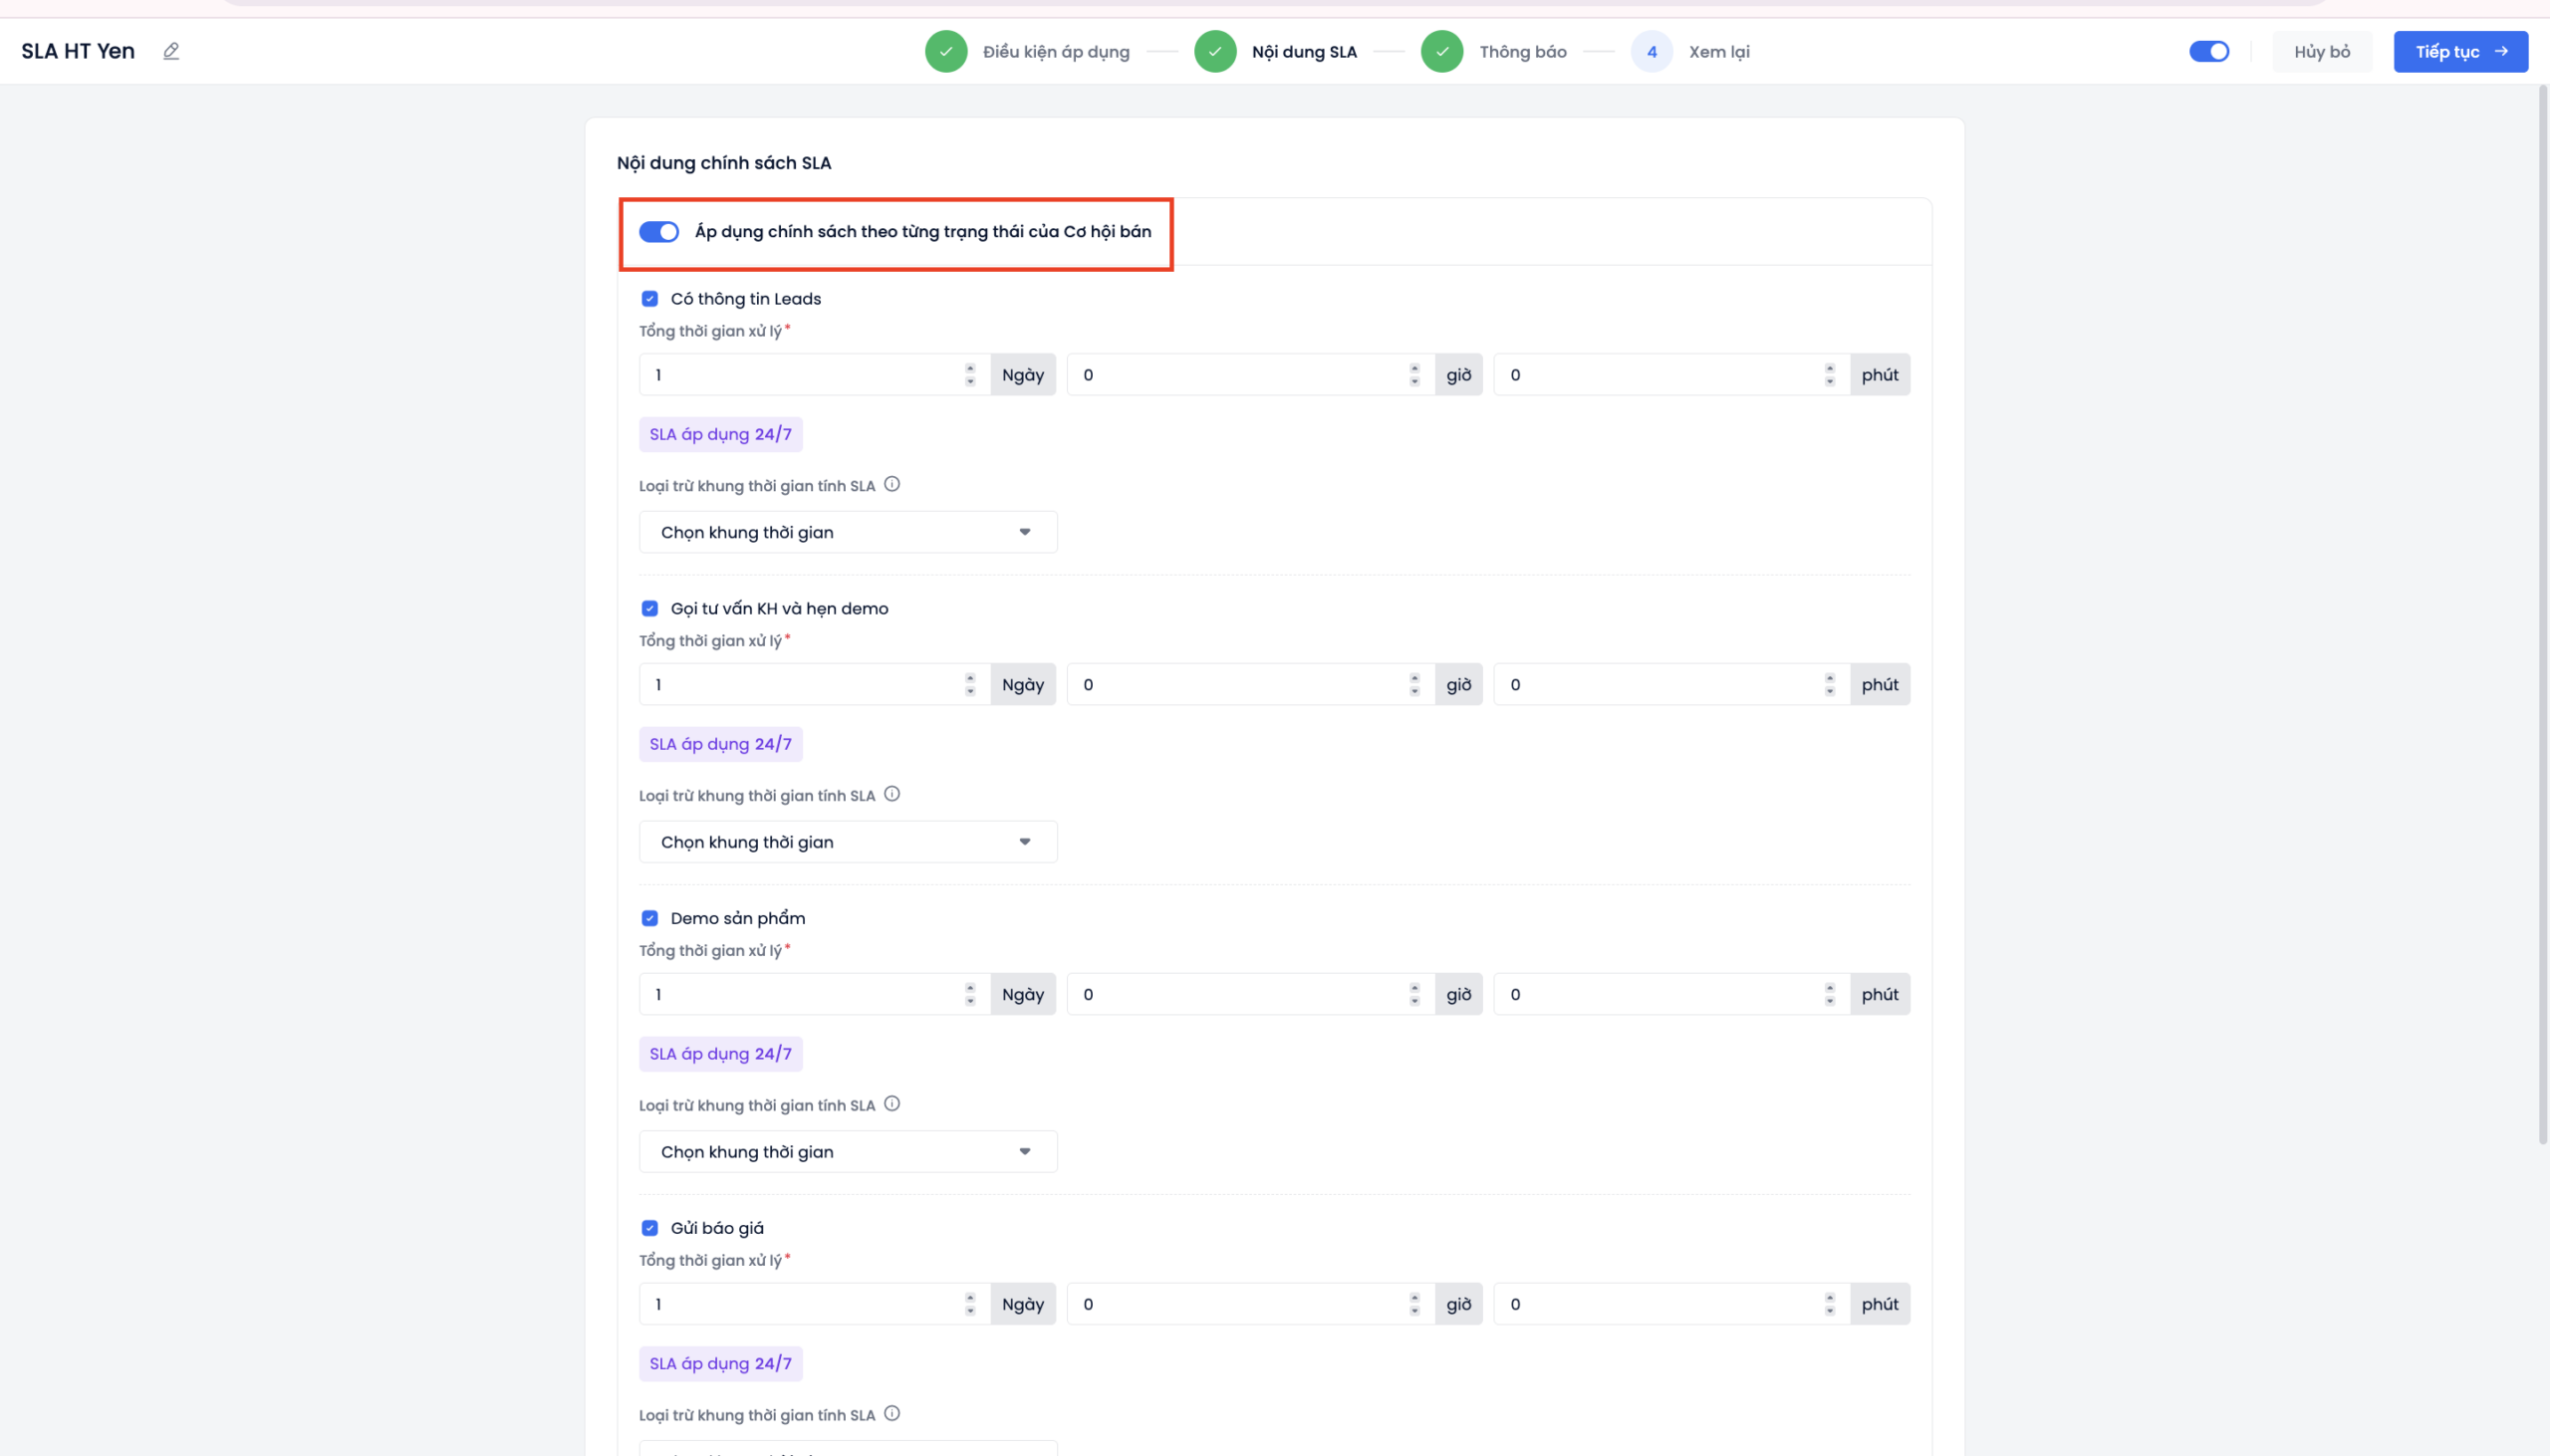Image resolution: width=2550 pixels, height=1456 pixels.
Task: Open Chọn khung thời gian dropdown under Gọi tư vấn
Action: [847, 842]
